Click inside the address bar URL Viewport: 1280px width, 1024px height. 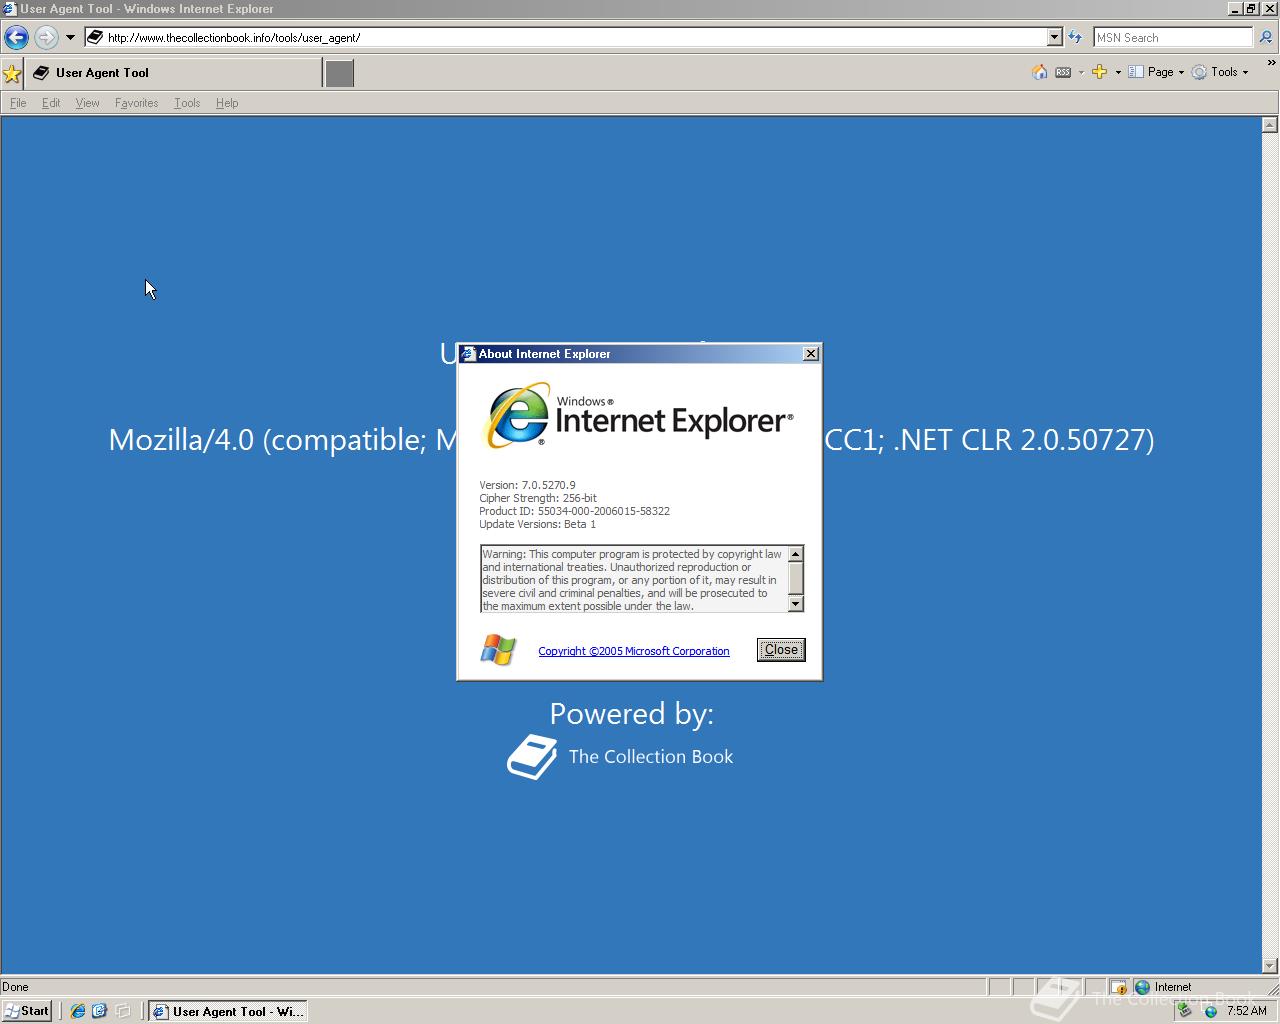point(234,38)
